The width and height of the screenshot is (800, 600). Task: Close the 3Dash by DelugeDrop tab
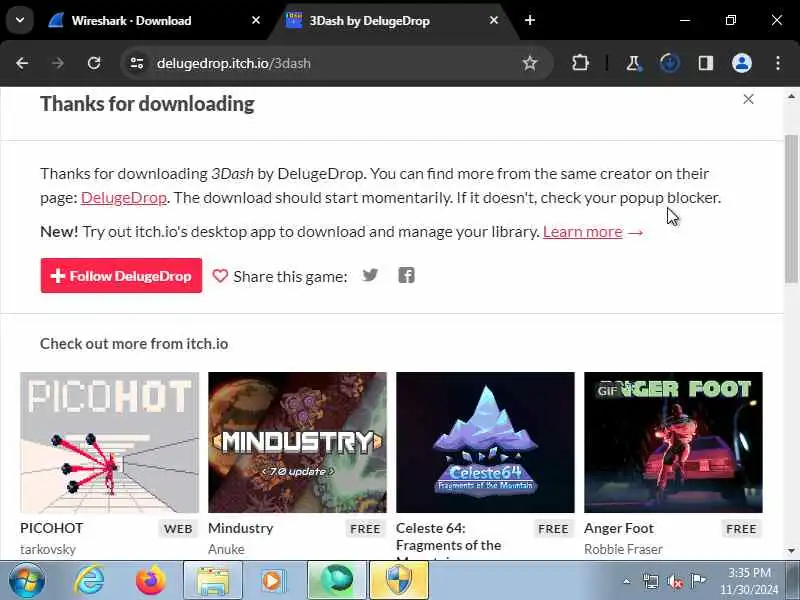[x=494, y=20]
